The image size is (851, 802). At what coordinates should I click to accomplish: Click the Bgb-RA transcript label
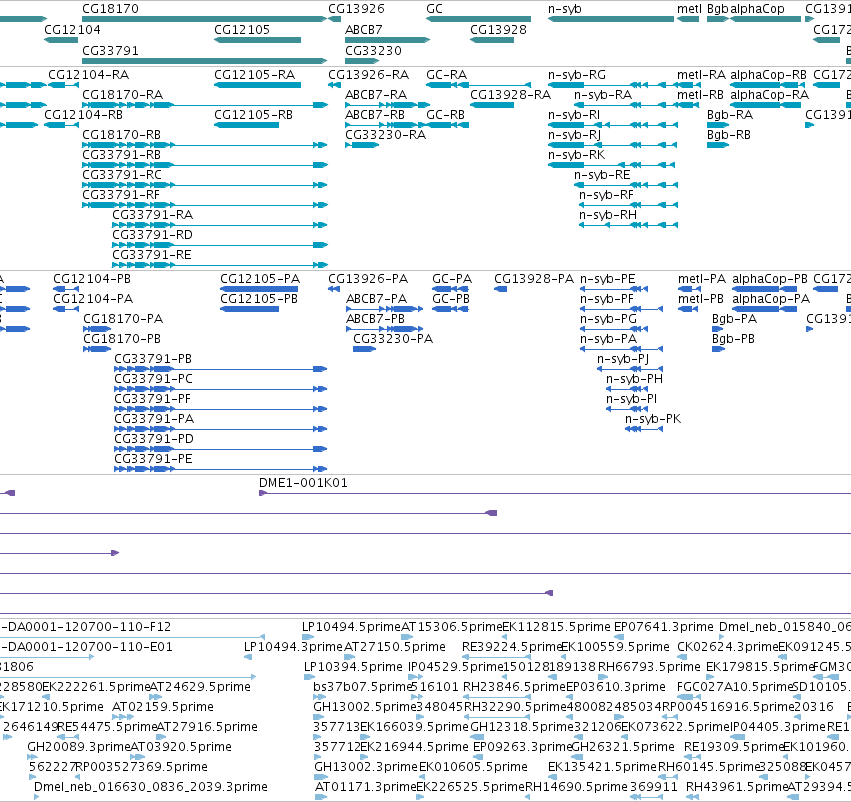[729, 114]
